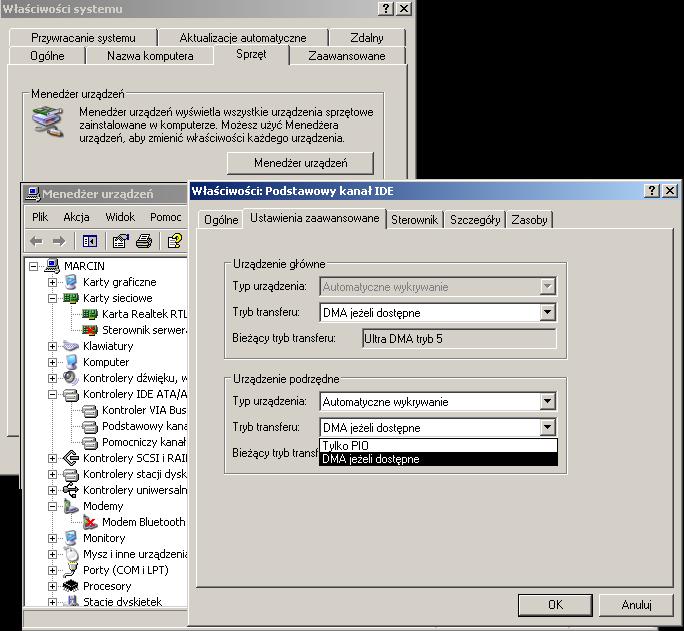Click the Monitory category icon
The width and height of the screenshot is (684, 631).
tap(71, 538)
